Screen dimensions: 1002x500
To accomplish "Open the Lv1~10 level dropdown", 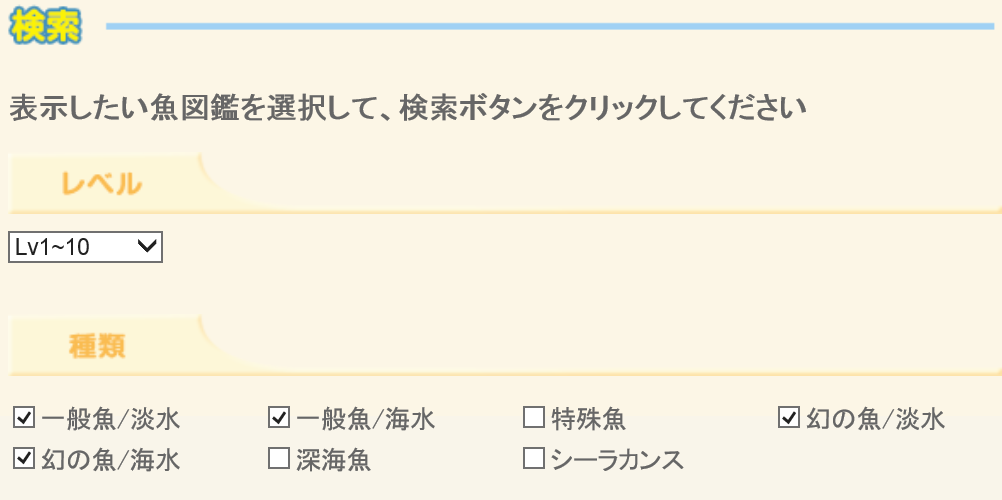I will 85,247.
